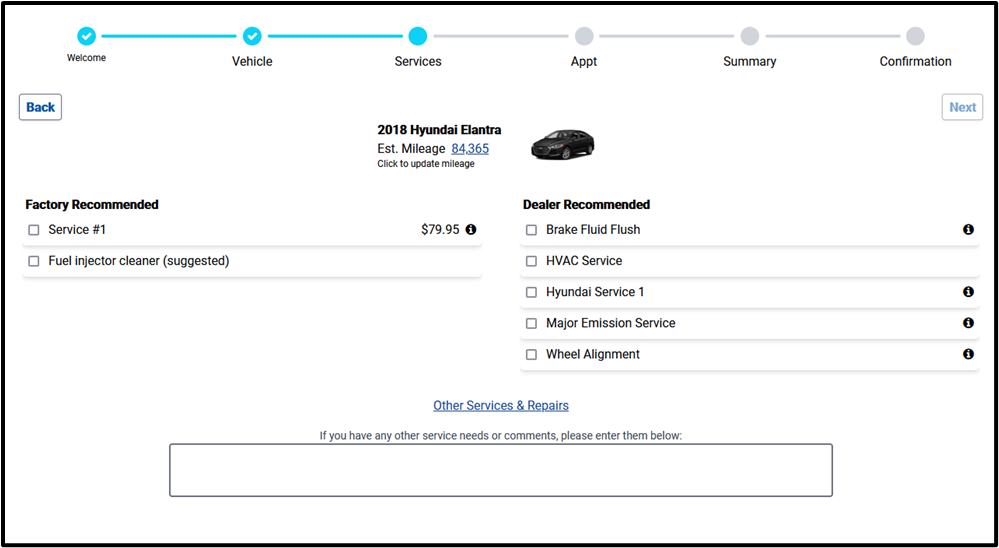This screenshot has height=548, width=999.
Task: Click the Summary step circle
Action: pyautogui.click(x=749, y=36)
